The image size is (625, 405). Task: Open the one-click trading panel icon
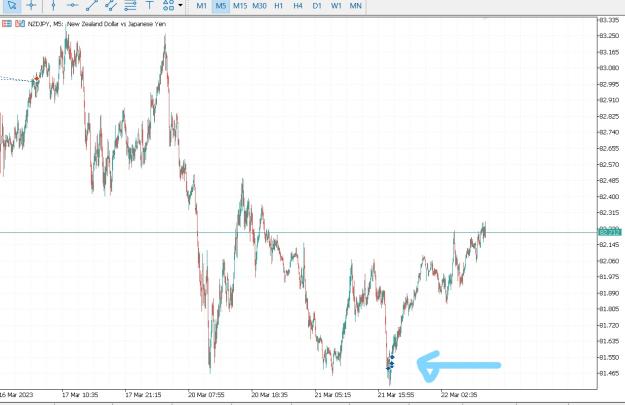point(6,24)
